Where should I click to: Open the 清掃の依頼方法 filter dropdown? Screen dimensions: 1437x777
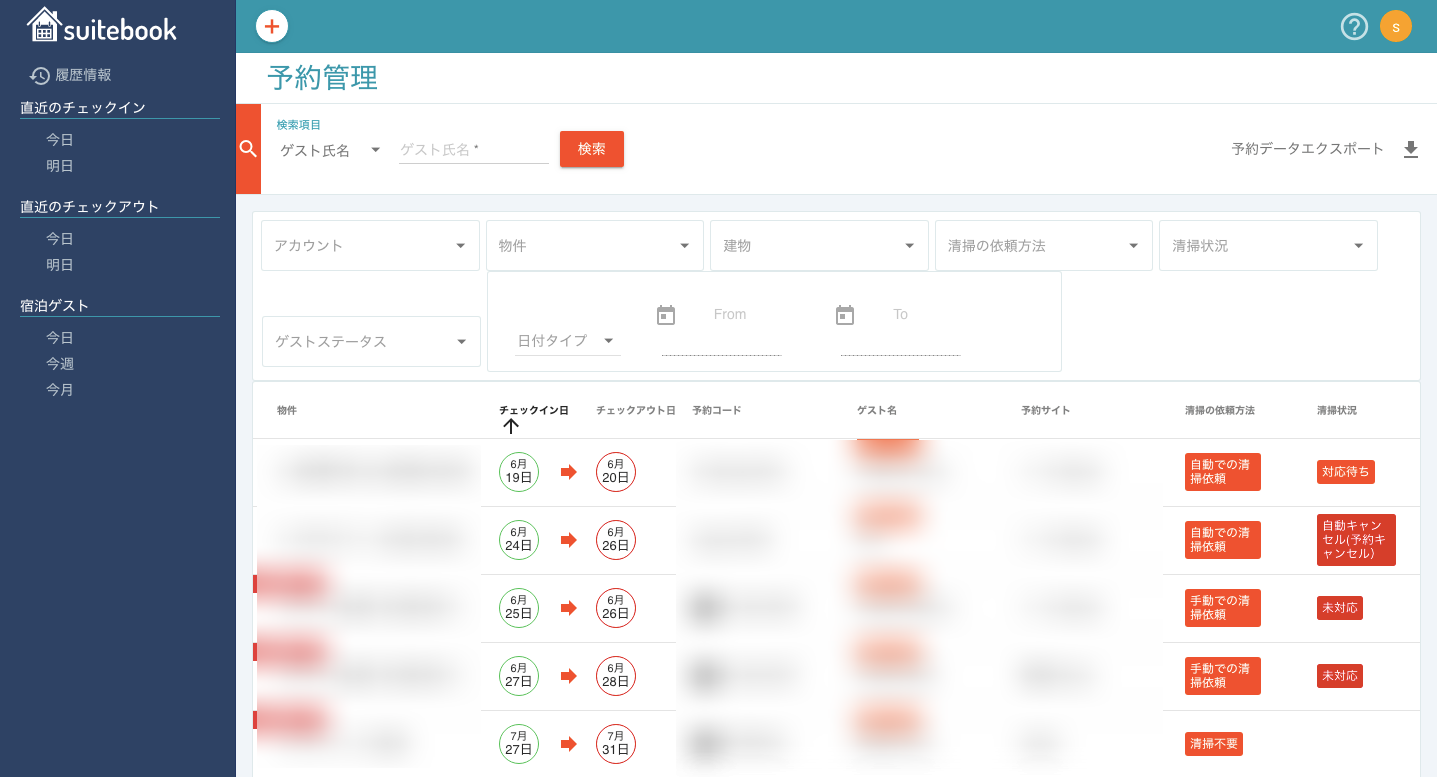coord(1044,246)
